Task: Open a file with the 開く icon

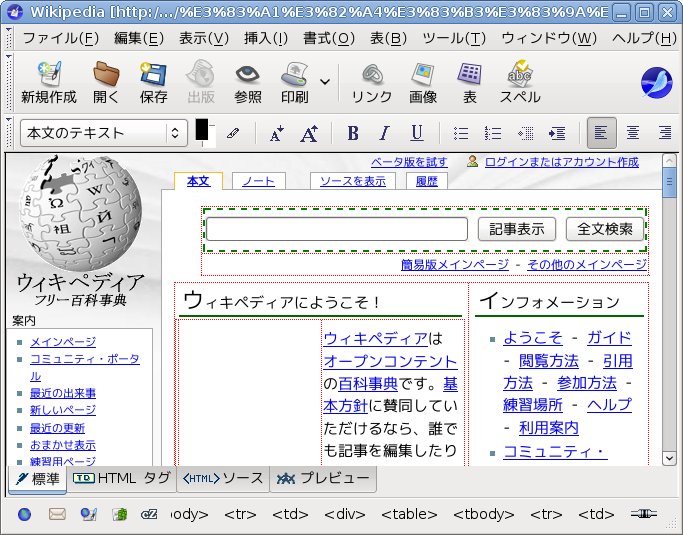Action: point(106,82)
